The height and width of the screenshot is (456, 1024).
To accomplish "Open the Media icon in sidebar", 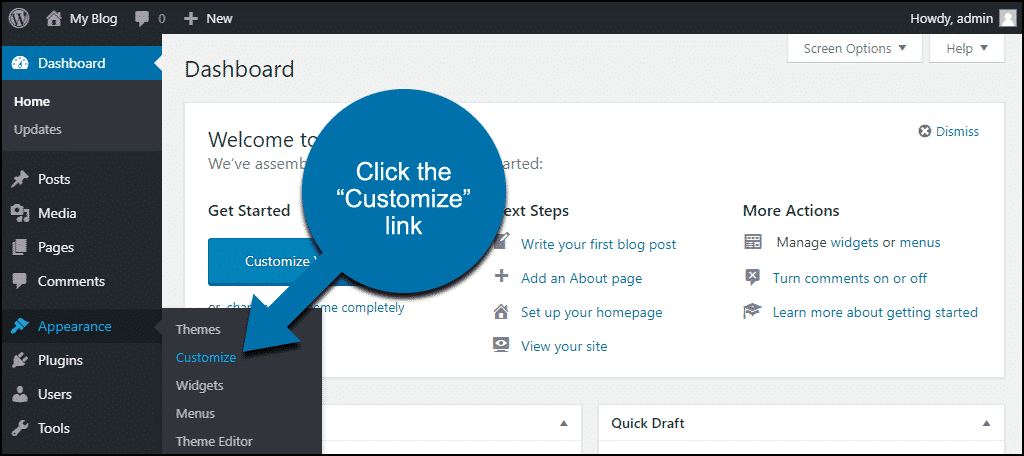I will click(20, 213).
